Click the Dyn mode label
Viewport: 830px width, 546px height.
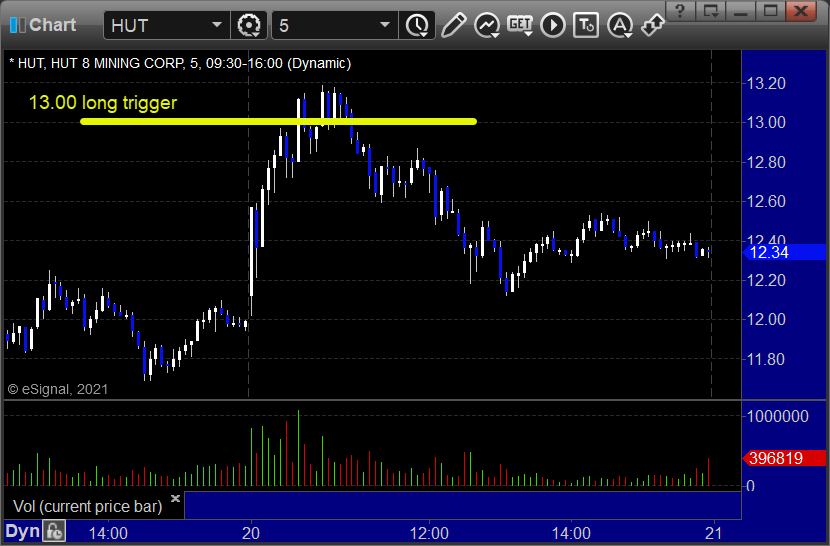[23, 531]
